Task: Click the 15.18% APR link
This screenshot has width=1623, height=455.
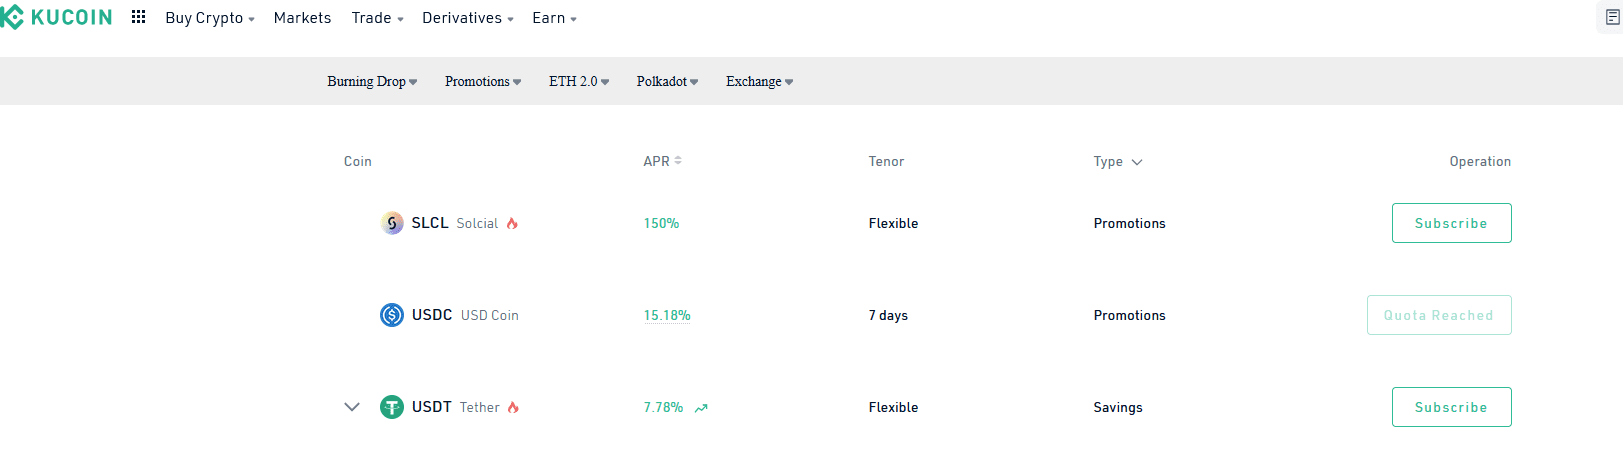Action: (667, 315)
